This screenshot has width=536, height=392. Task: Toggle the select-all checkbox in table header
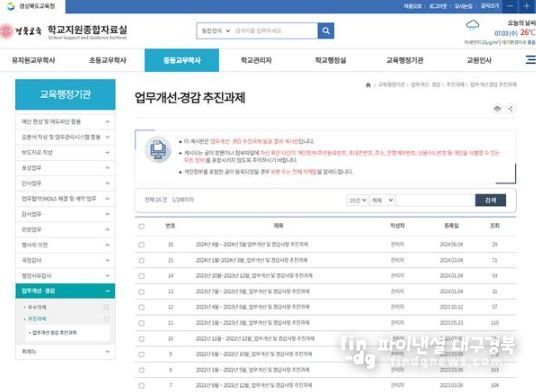click(x=142, y=226)
